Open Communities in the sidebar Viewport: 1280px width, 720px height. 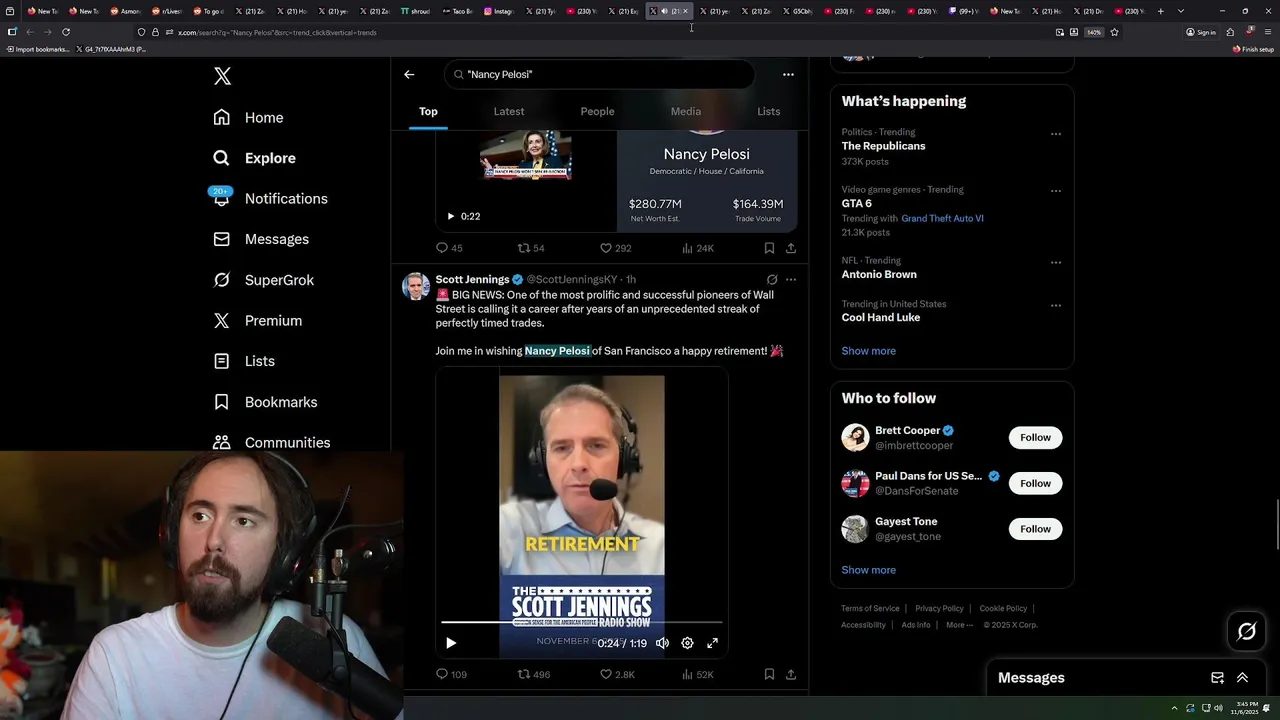click(272, 442)
